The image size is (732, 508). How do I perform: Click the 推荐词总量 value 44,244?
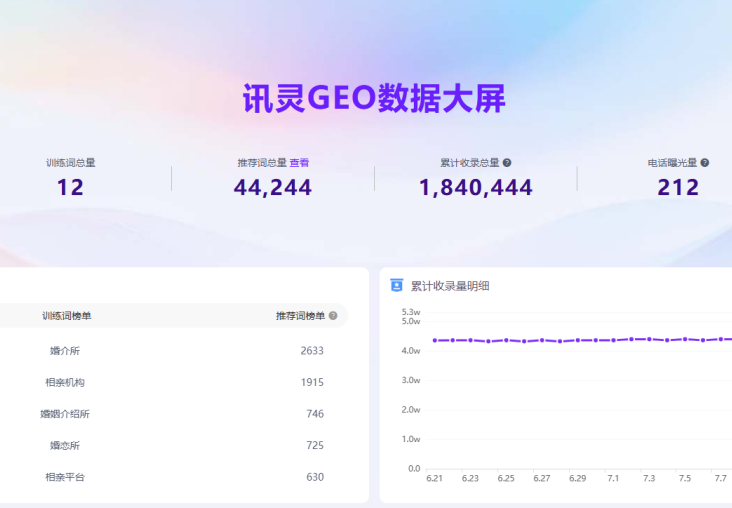273,188
